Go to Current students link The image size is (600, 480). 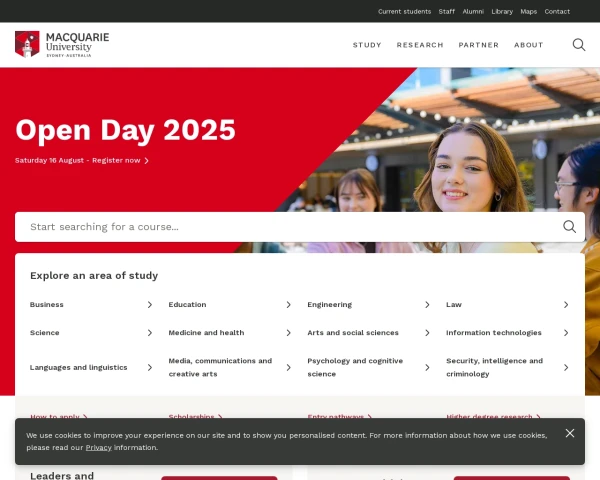click(x=404, y=11)
